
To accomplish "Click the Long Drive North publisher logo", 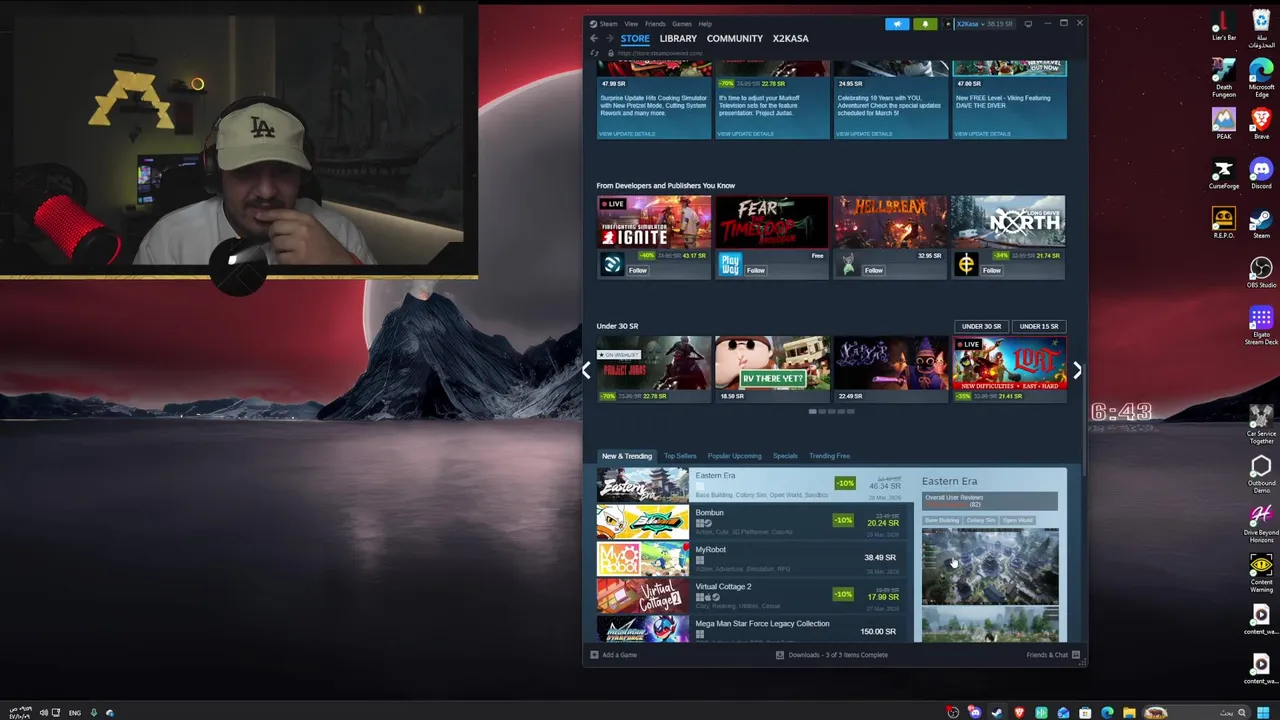I will coord(966,265).
